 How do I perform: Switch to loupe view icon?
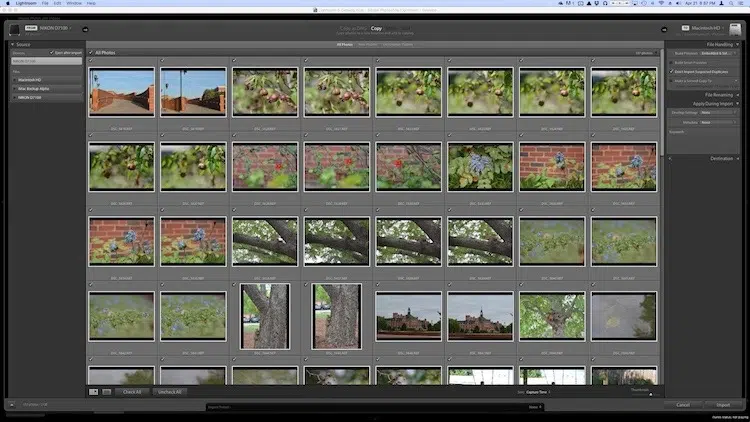(107, 392)
